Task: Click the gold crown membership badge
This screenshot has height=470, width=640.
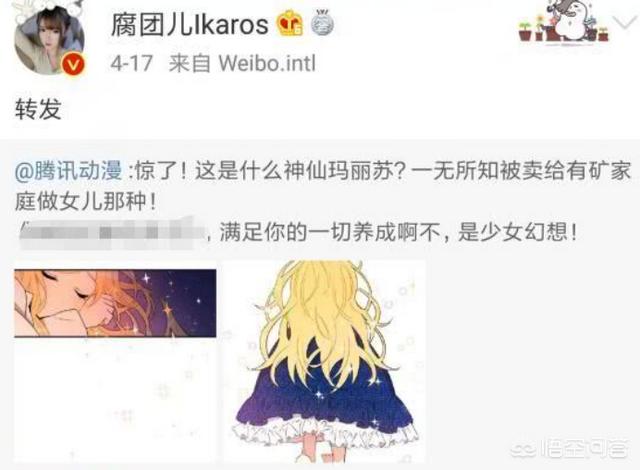Action: tap(291, 23)
